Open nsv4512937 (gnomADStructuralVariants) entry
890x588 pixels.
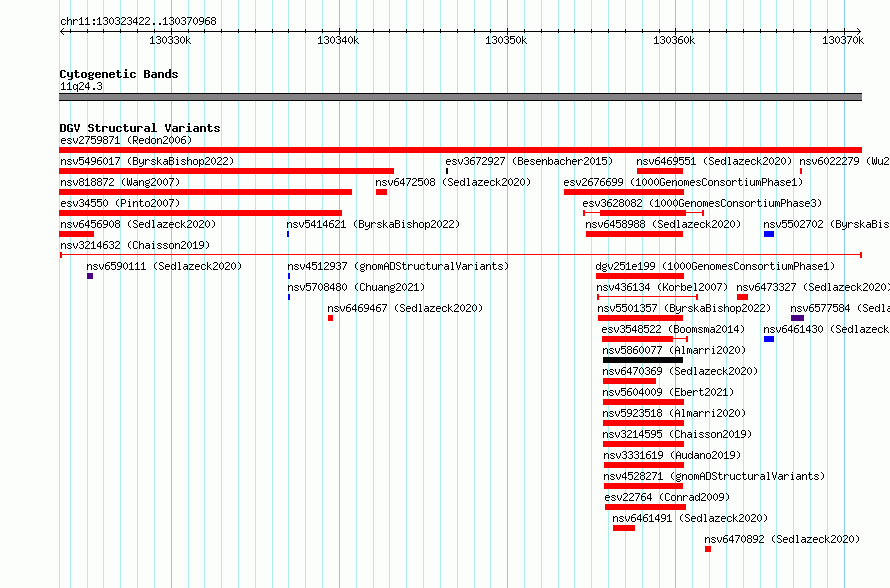(x=398, y=266)
